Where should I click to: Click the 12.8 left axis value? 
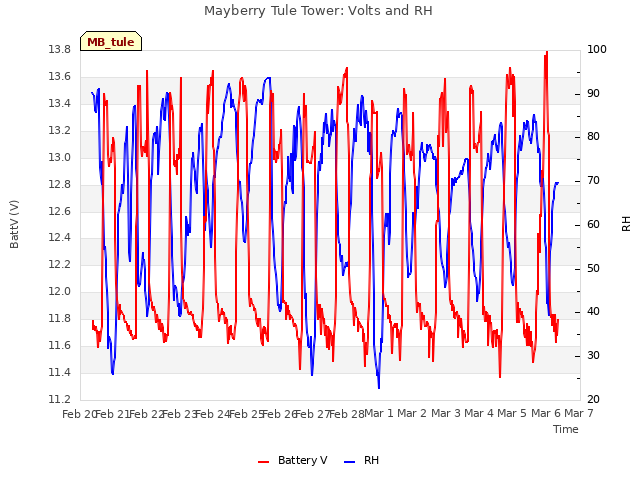click(60, 184)
